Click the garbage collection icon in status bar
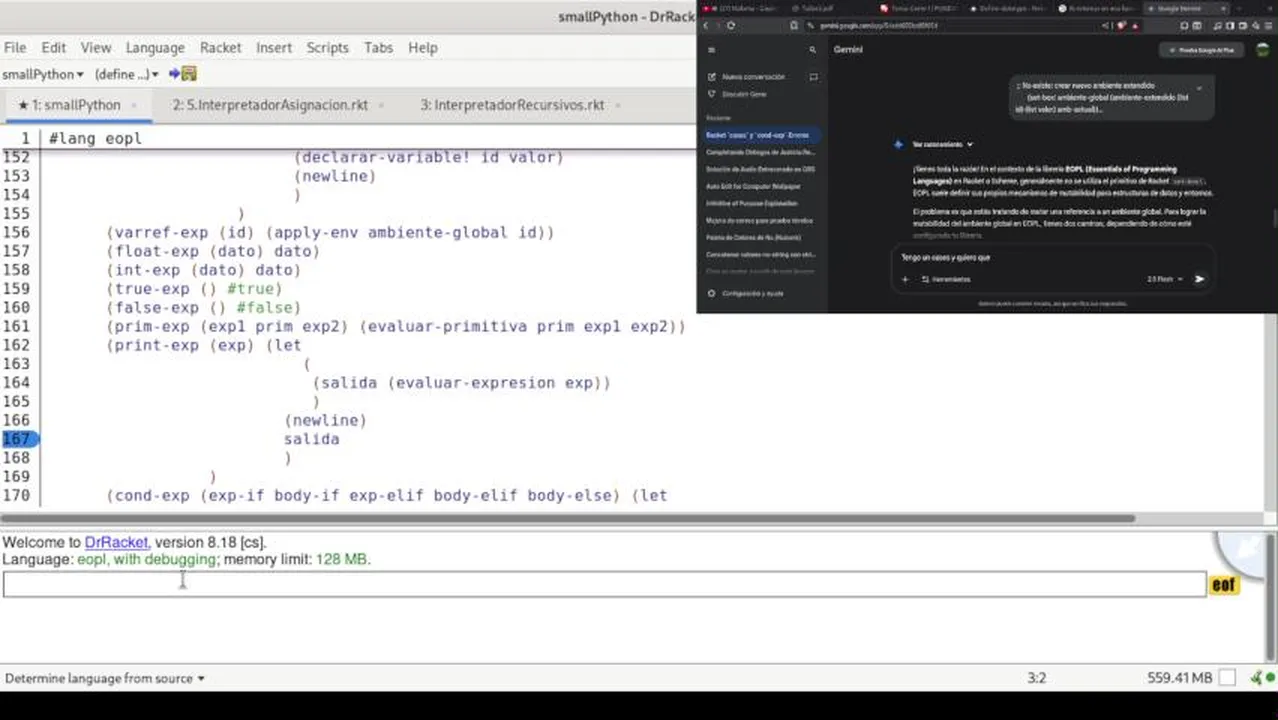The image size is (1278, 720). (x=1228, y=678)
